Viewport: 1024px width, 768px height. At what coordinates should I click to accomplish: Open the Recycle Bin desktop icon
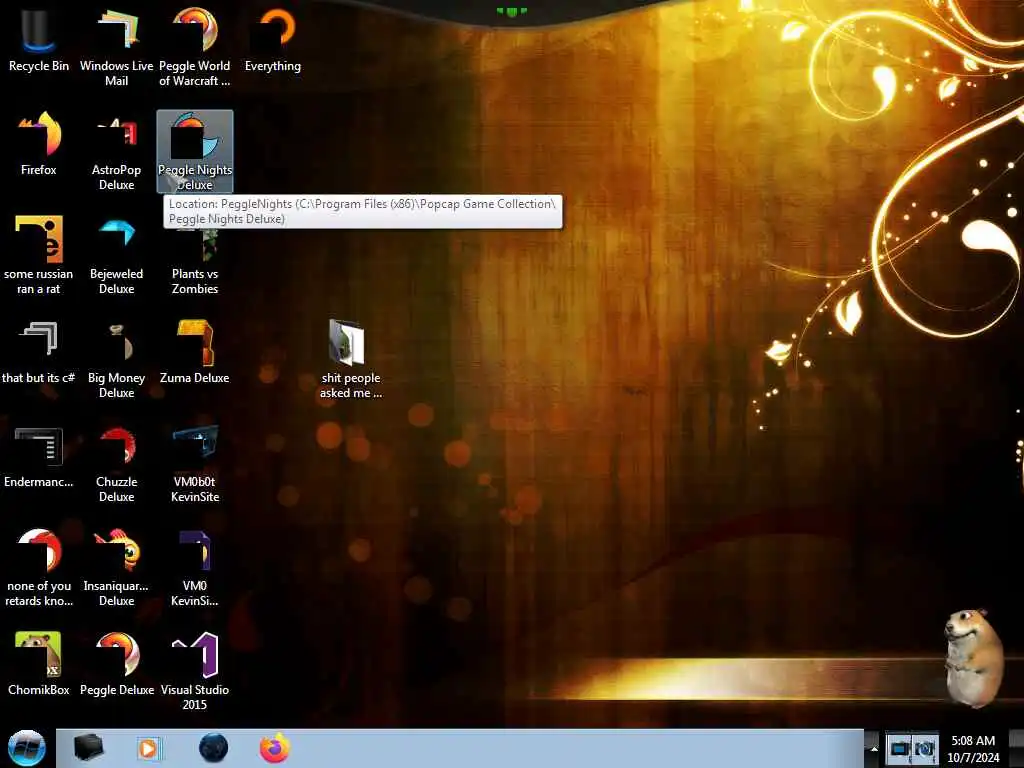coord(39,40)
